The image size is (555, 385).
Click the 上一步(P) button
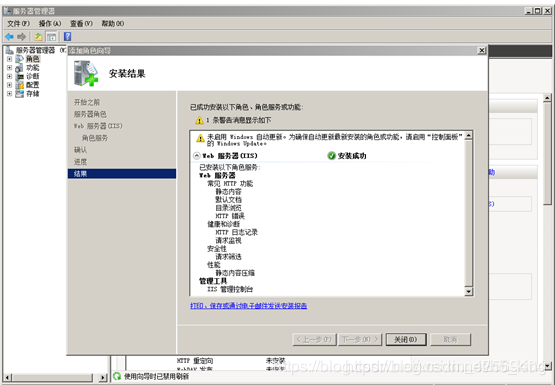click(x=314, y=339)
